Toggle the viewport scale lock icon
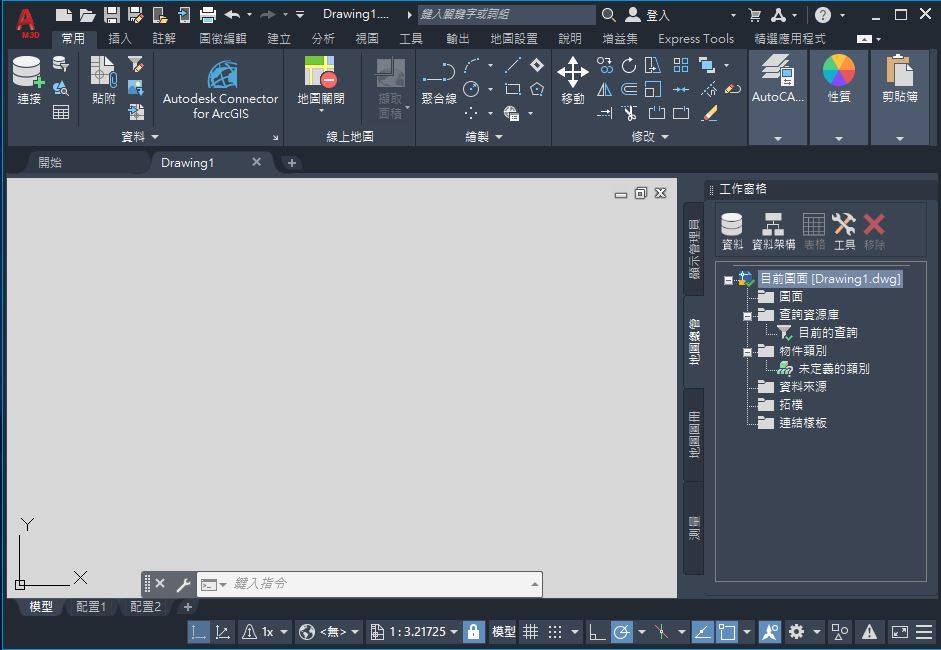941x650 pixels. pos(474,632)
